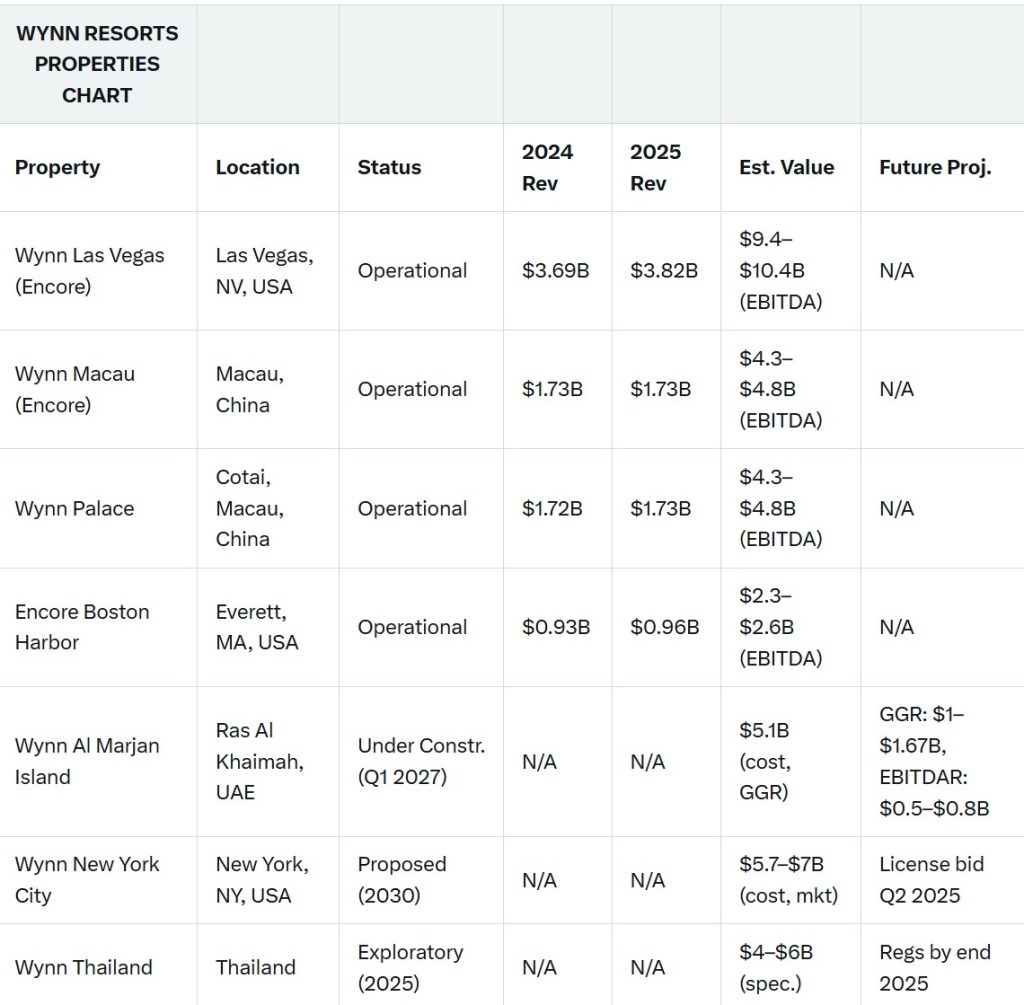The width and height of the screenshot is (1024, 1005).
Task: Click the License bid Q2 2025 cell
Action: pos(931,880)
